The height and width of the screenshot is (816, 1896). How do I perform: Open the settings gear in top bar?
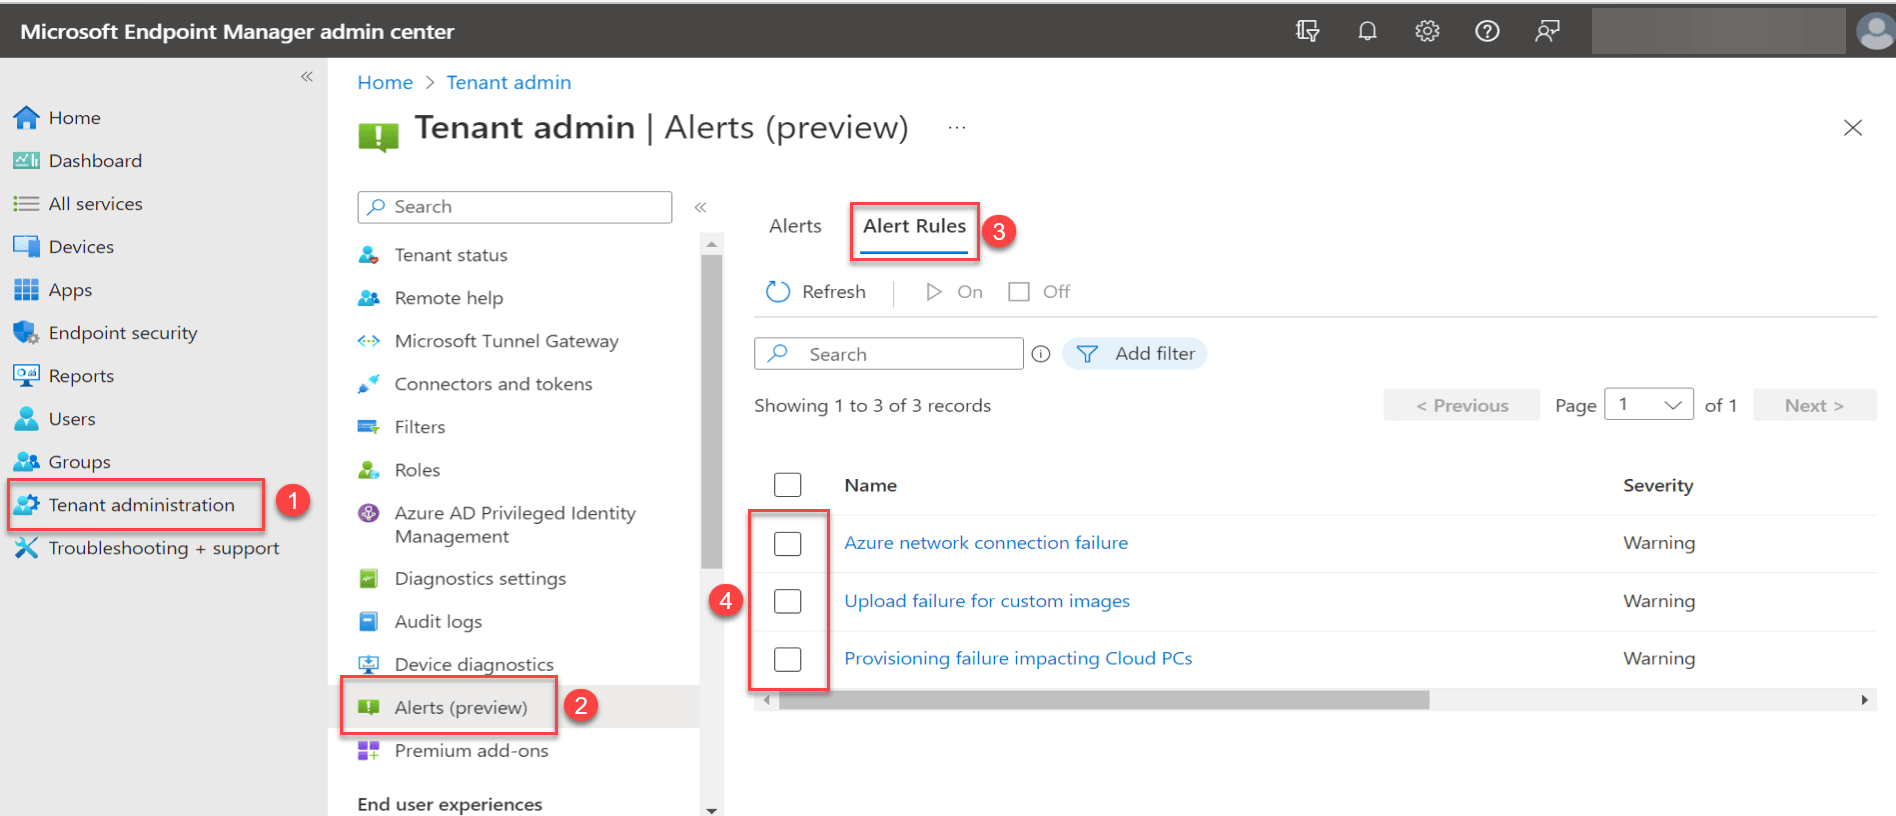point(1427,31)
